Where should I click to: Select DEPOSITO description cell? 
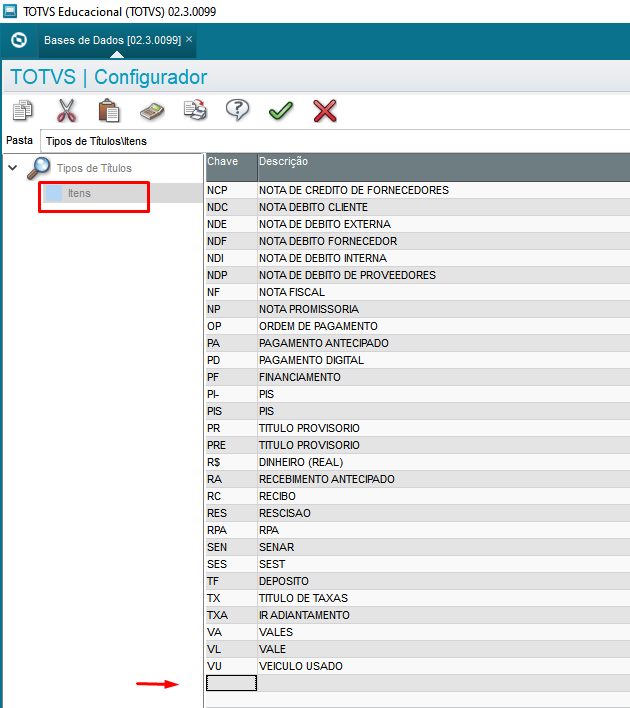444,582
